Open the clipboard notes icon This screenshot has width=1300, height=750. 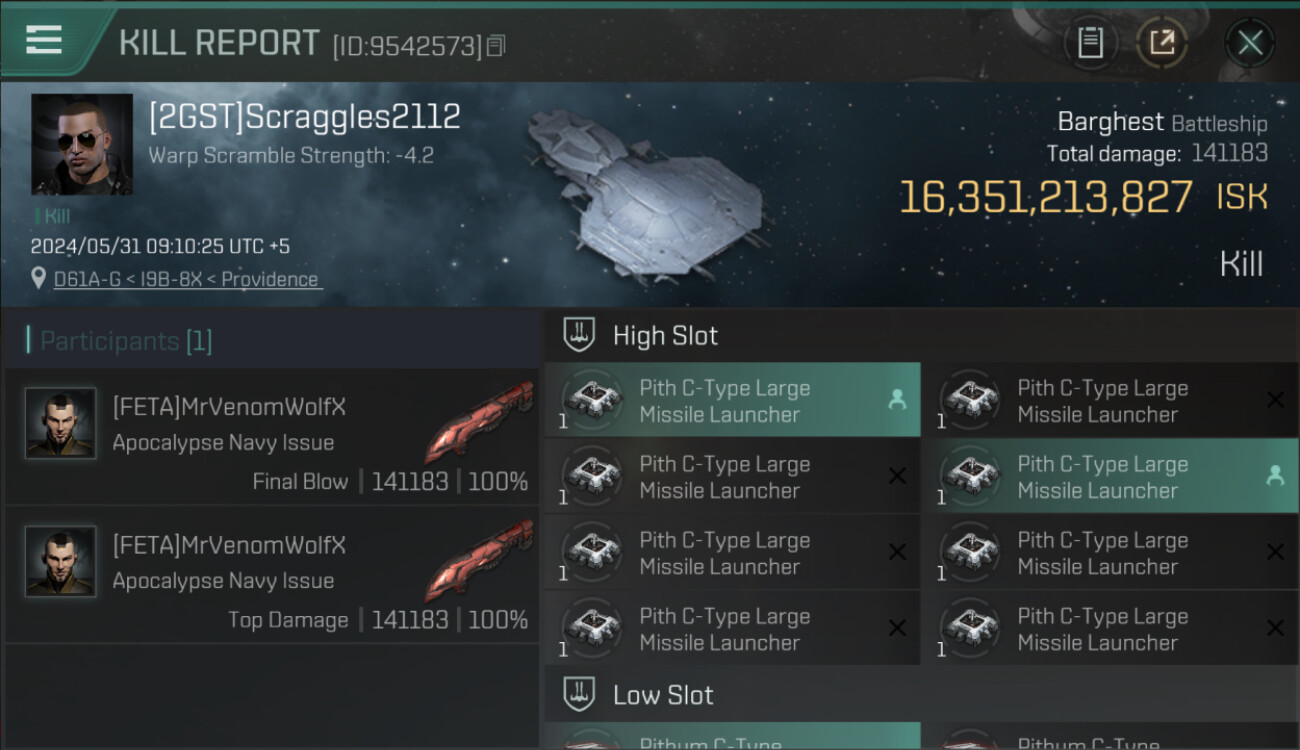[1090, 42]
